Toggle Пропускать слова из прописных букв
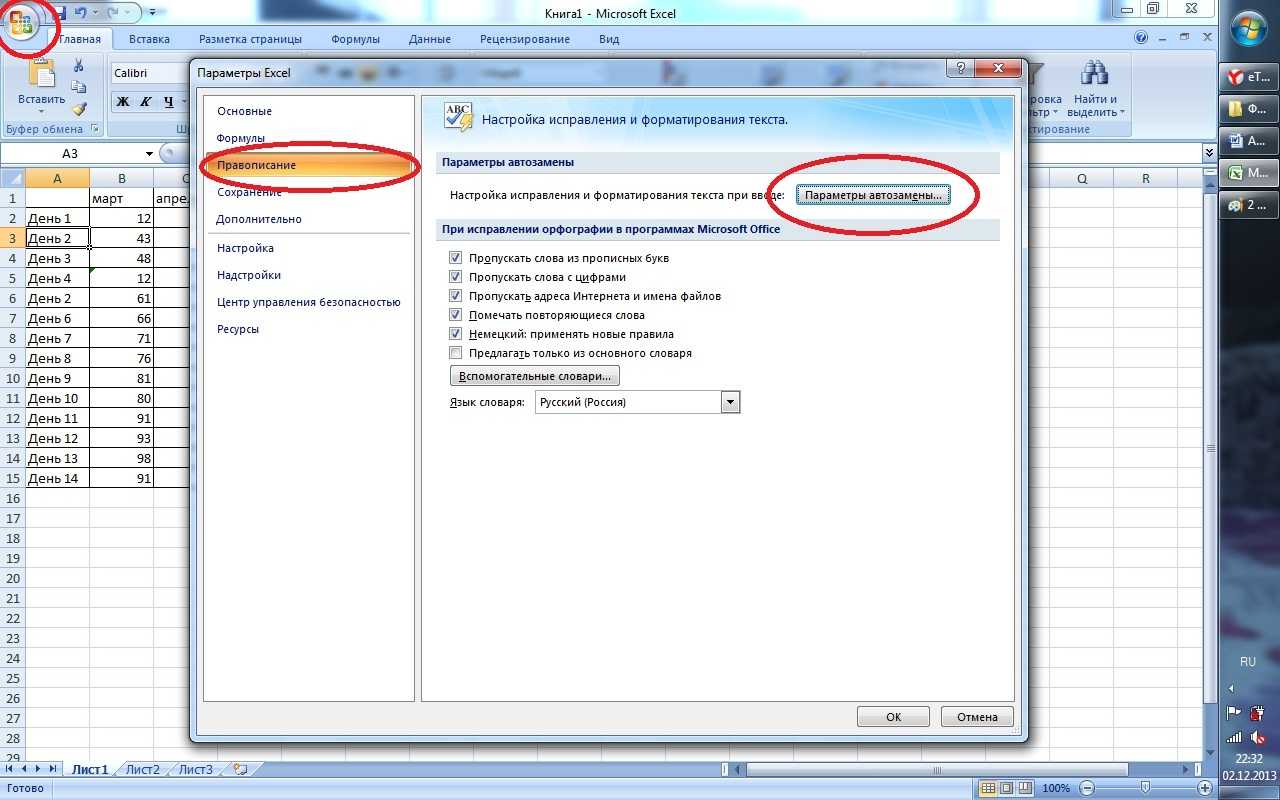Viewport: 1280px width, 800px height. tap(456, 258)
